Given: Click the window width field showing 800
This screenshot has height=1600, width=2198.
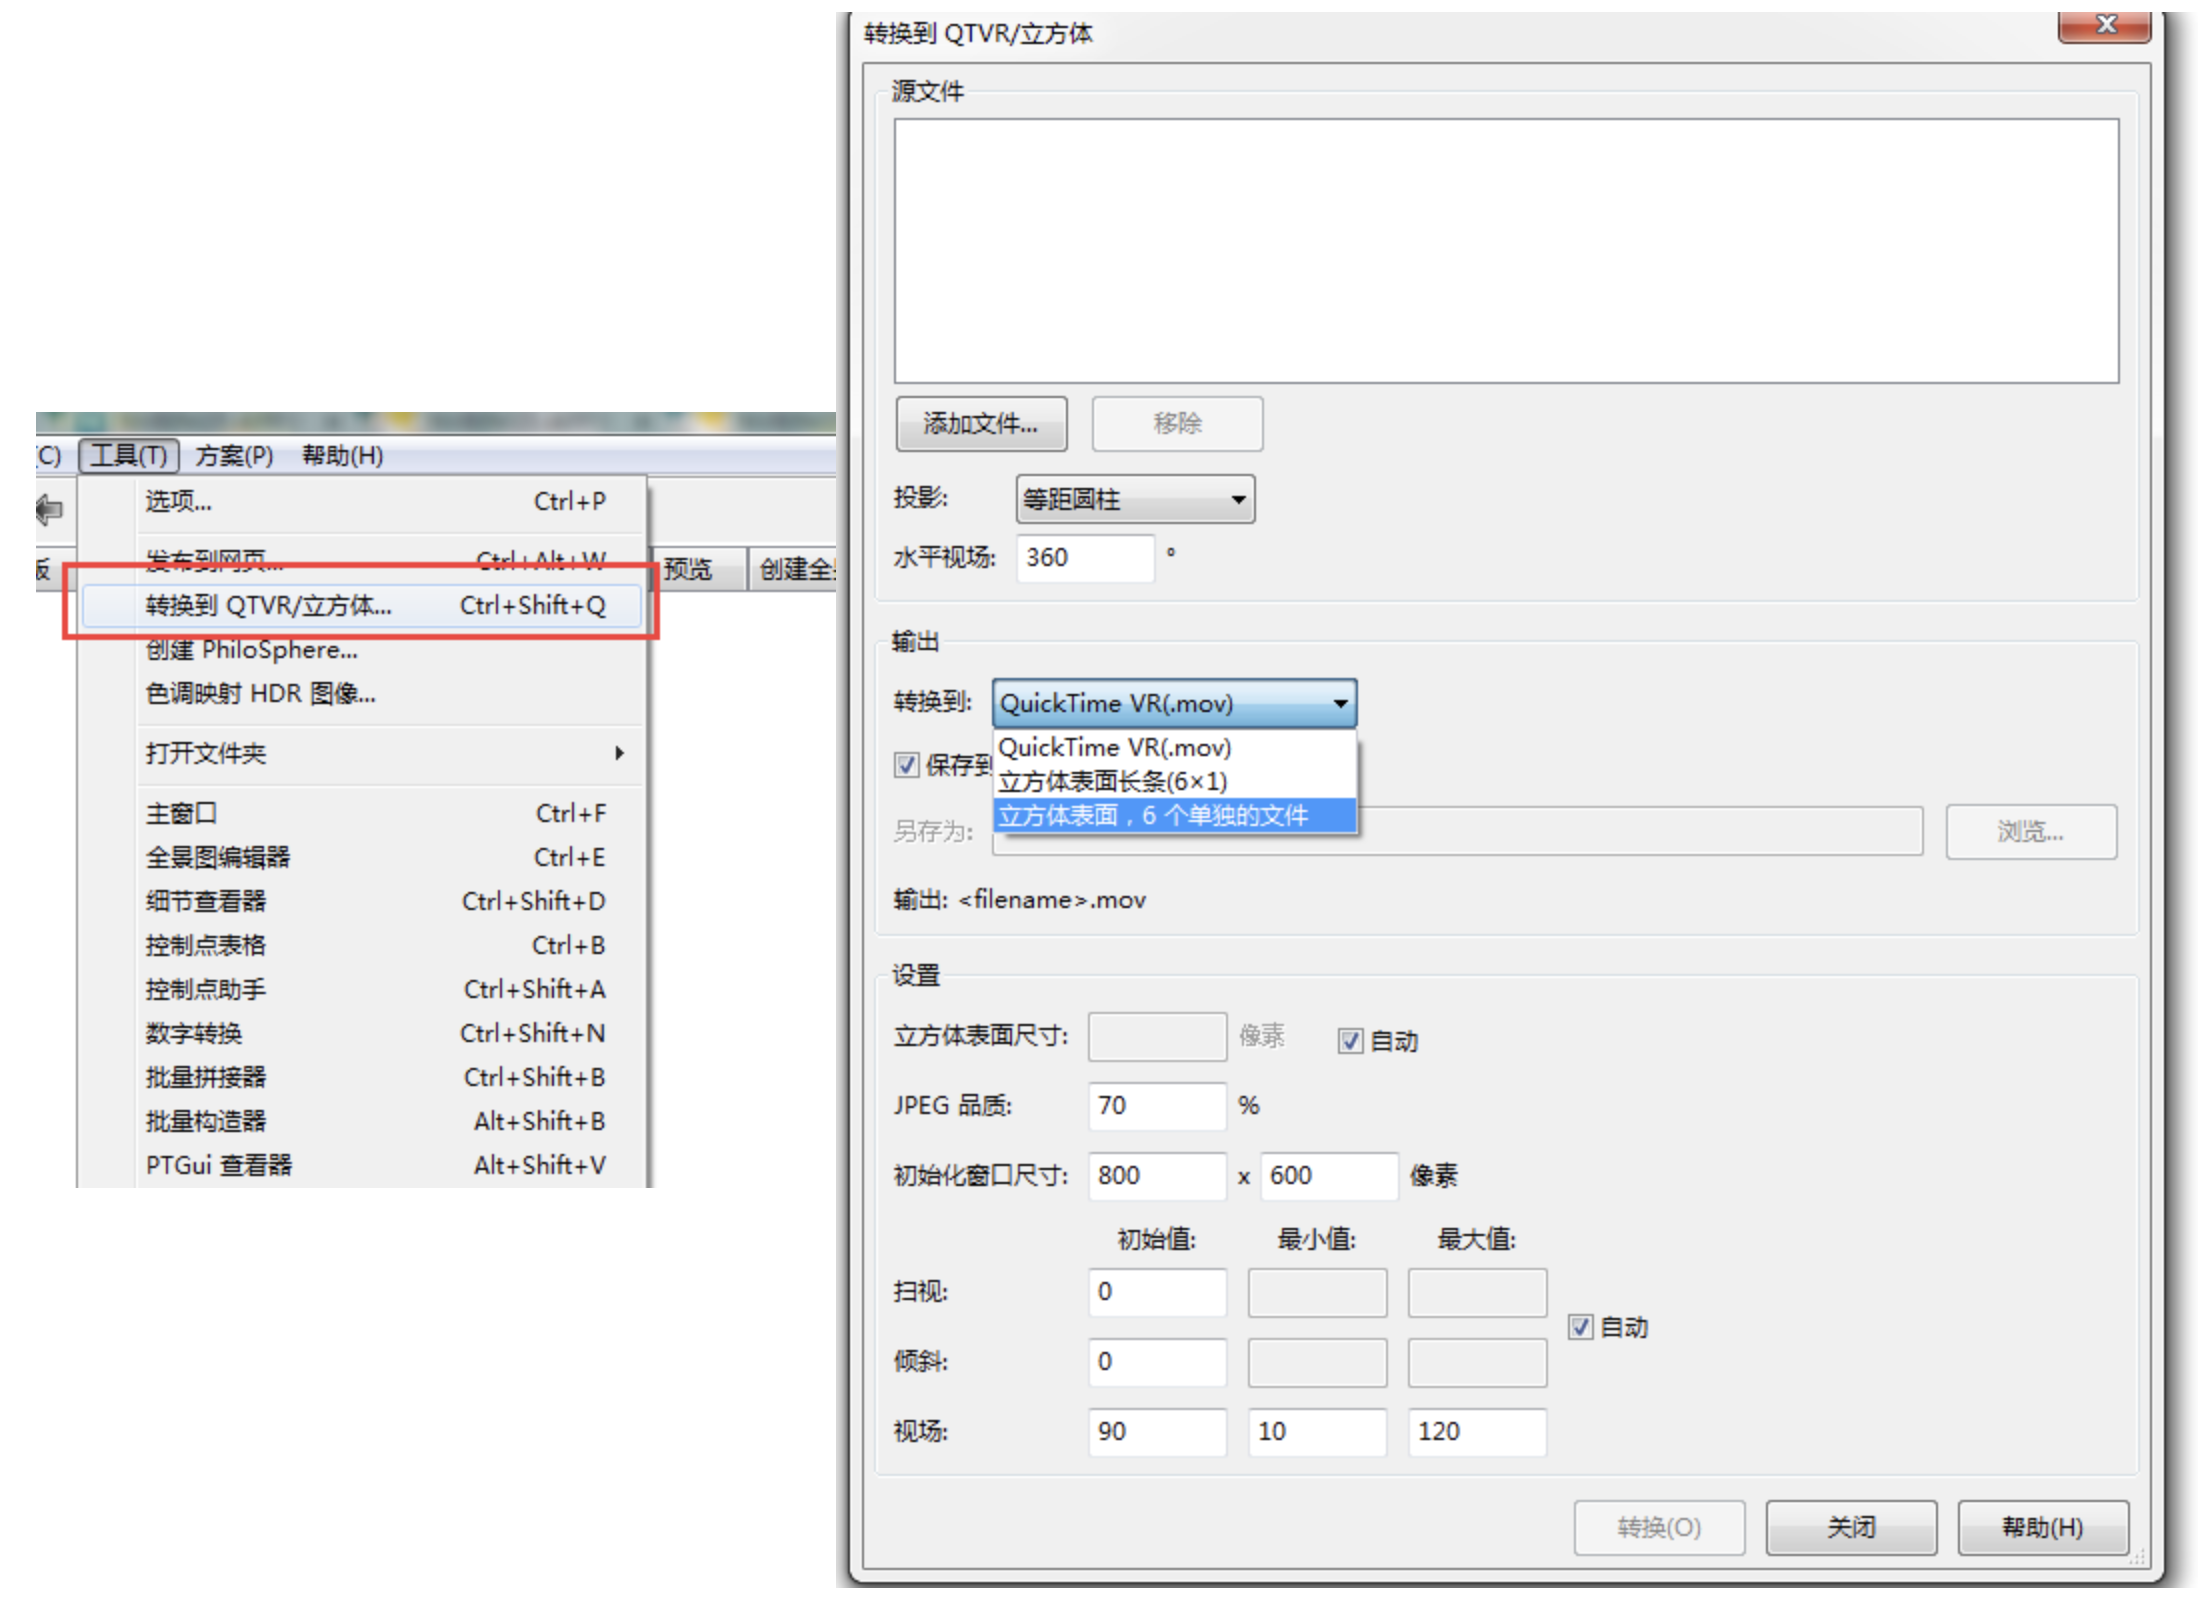Looking at the screenshot, I should [1157, 1175].
